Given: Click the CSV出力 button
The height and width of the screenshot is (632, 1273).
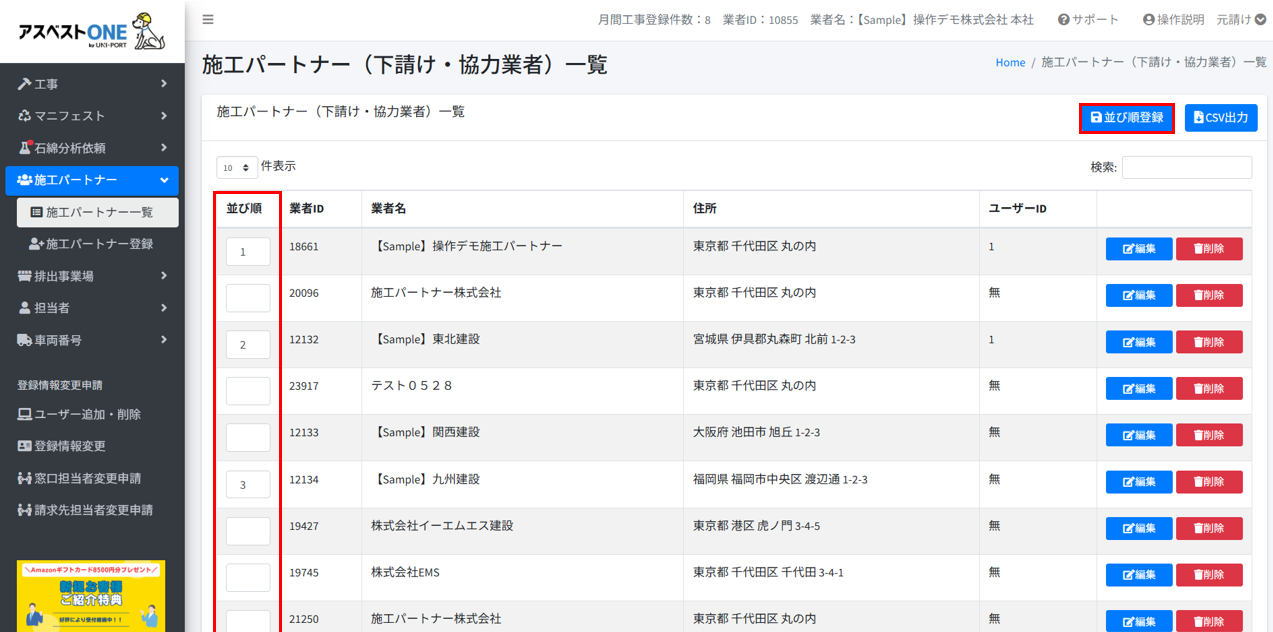Looking at the screenshot, I should click(1221, 118).
